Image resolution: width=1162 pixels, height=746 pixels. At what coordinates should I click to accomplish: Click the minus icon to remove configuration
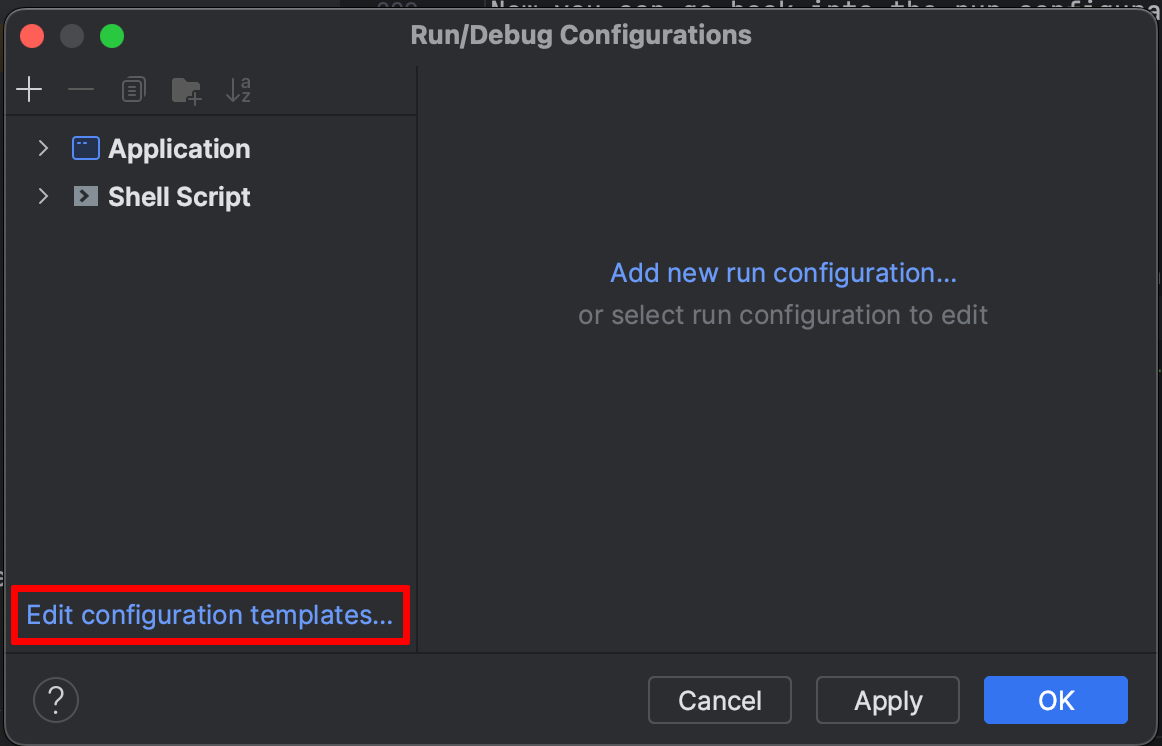pyautogui.click(x=81, y=90)
